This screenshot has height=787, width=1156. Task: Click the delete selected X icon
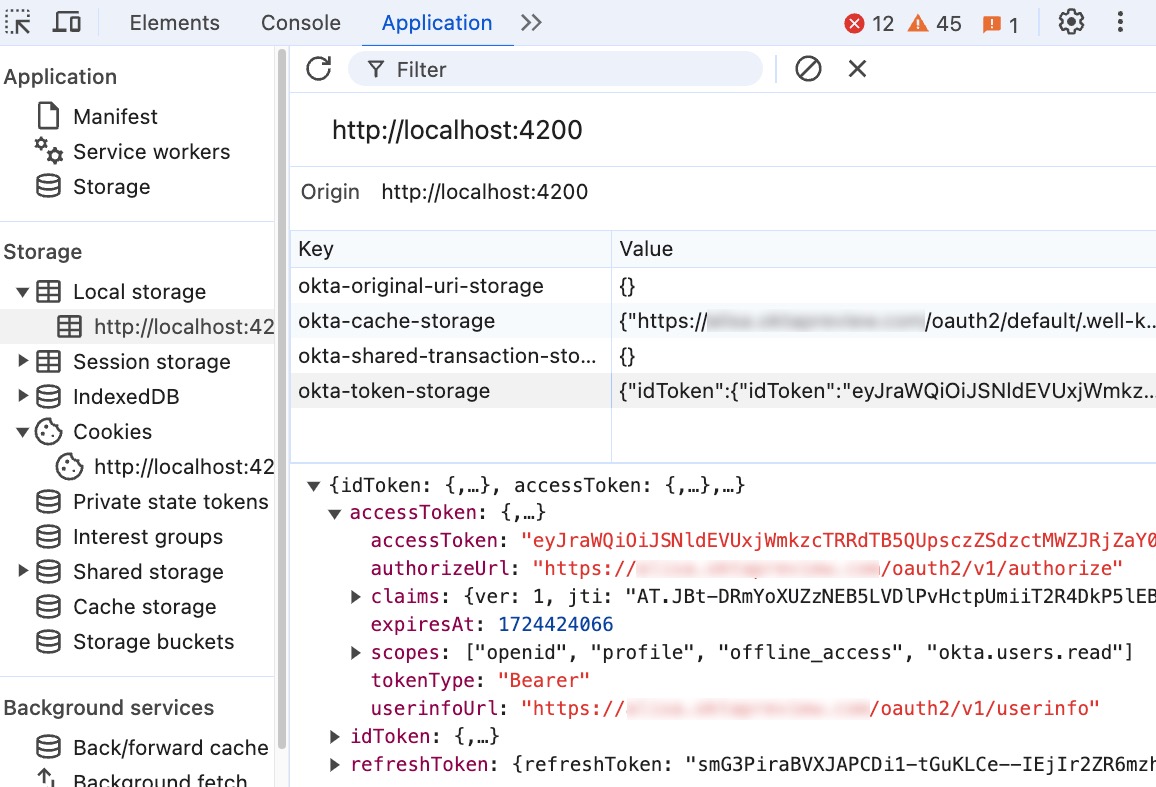tap(857, 69)
